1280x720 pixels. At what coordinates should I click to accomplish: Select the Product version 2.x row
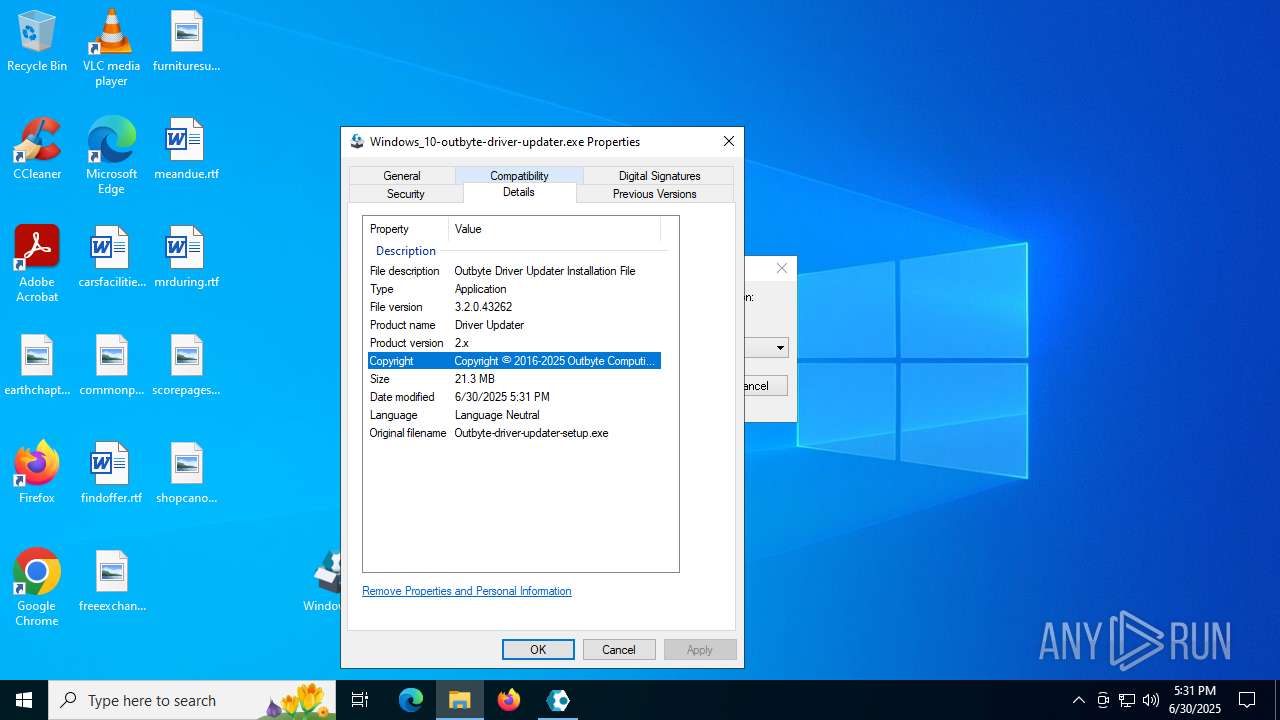coord(514,343)
